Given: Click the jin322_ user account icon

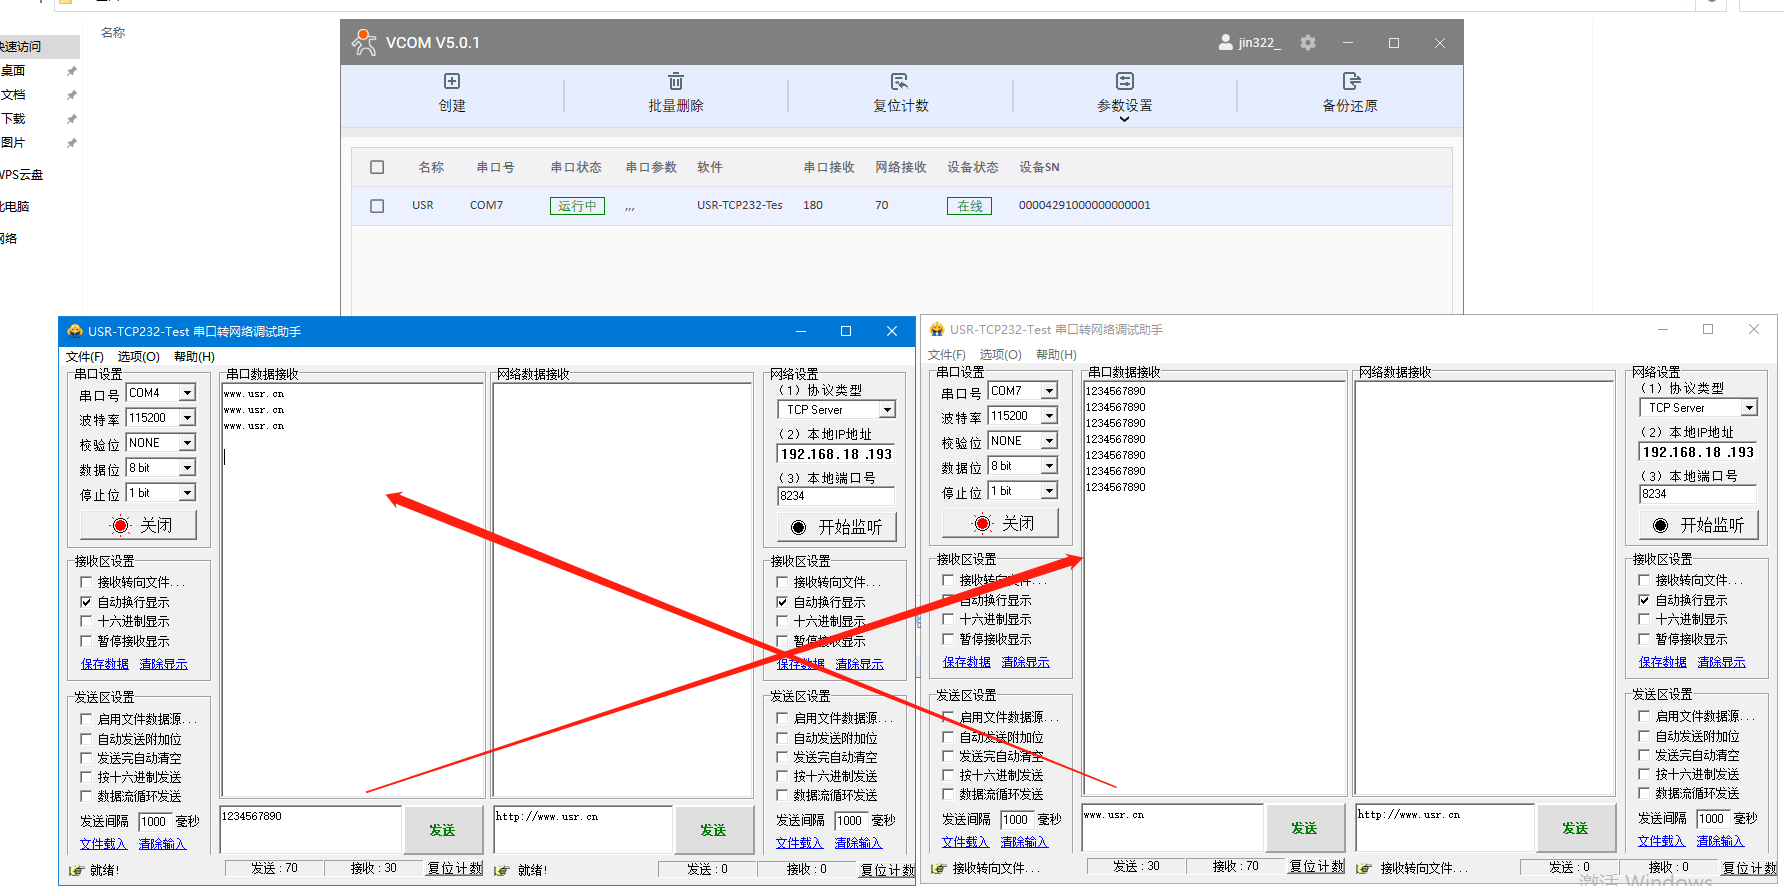Looking at the screenshot, I should 1225,43.
